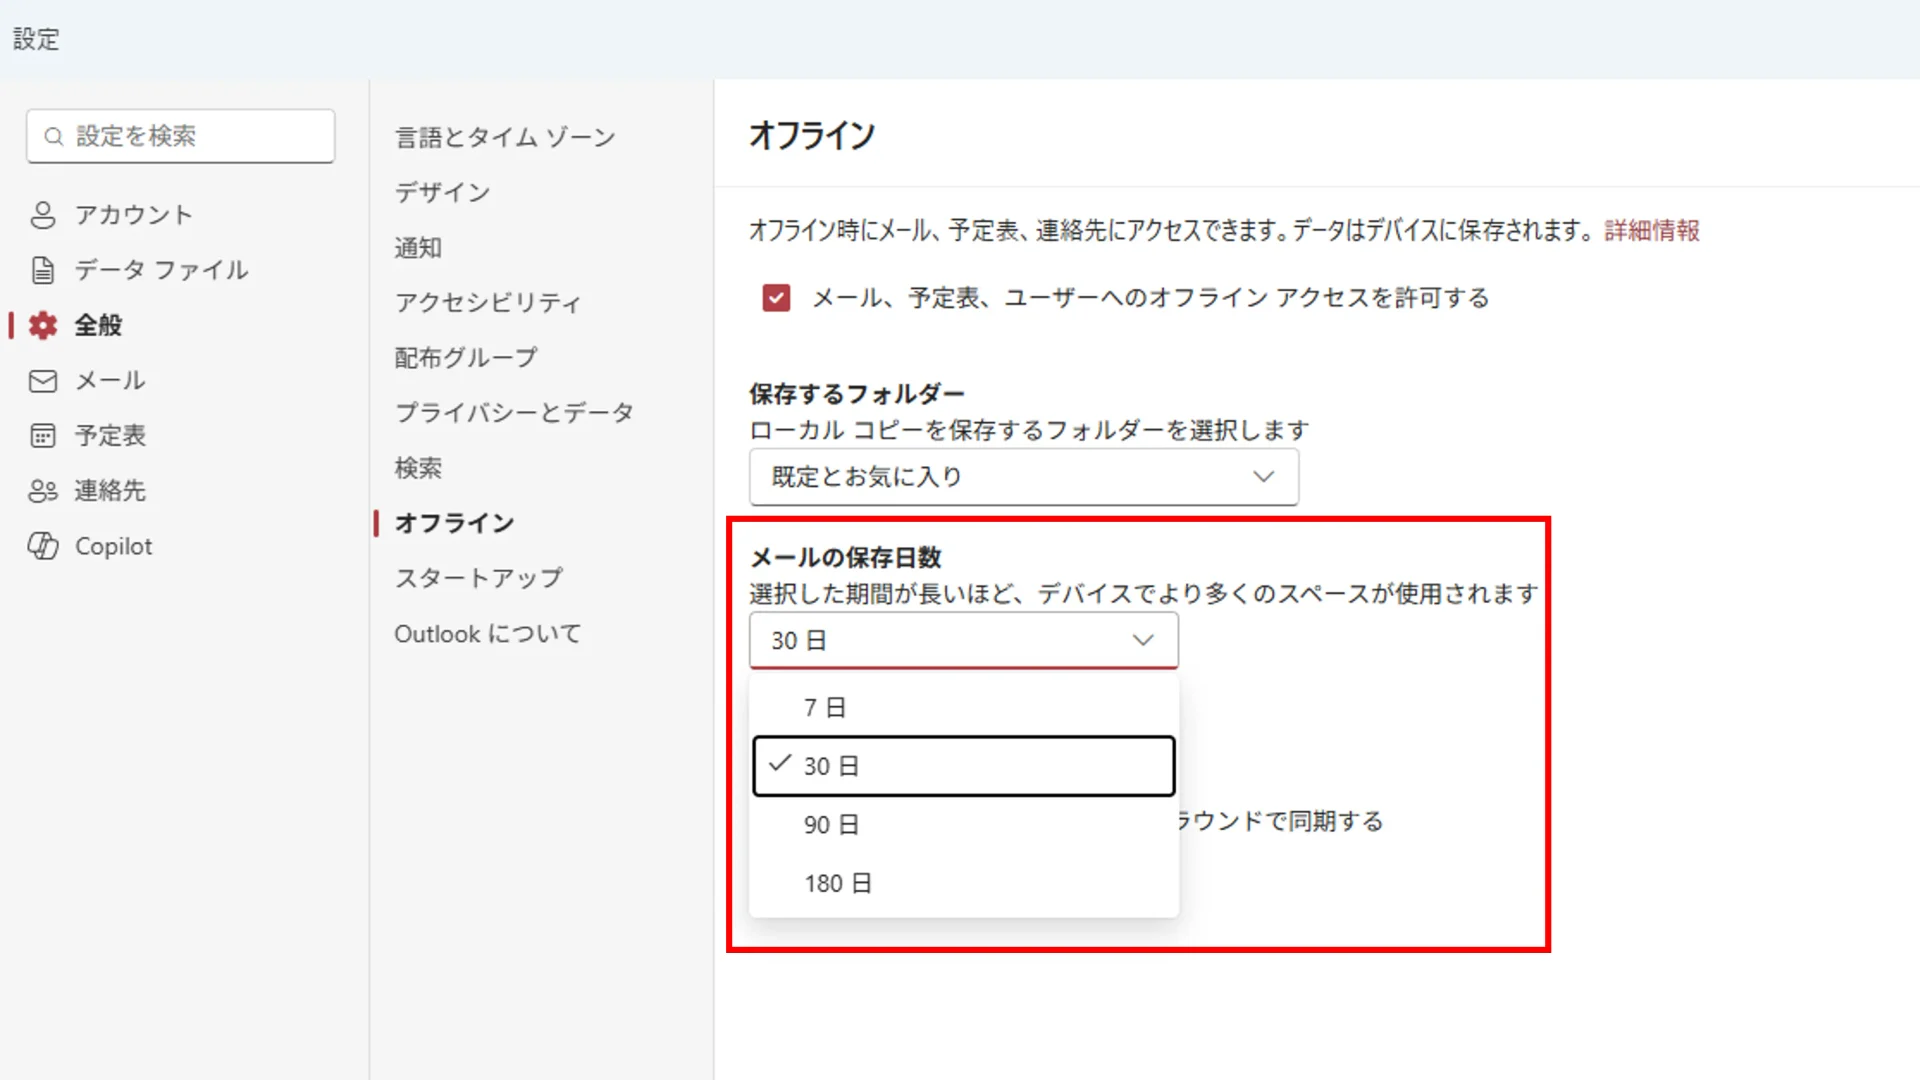Click the データ ファイル document icon
Screen dimensions: 1920x1080
pyautogui.click(x=43, y=270)
